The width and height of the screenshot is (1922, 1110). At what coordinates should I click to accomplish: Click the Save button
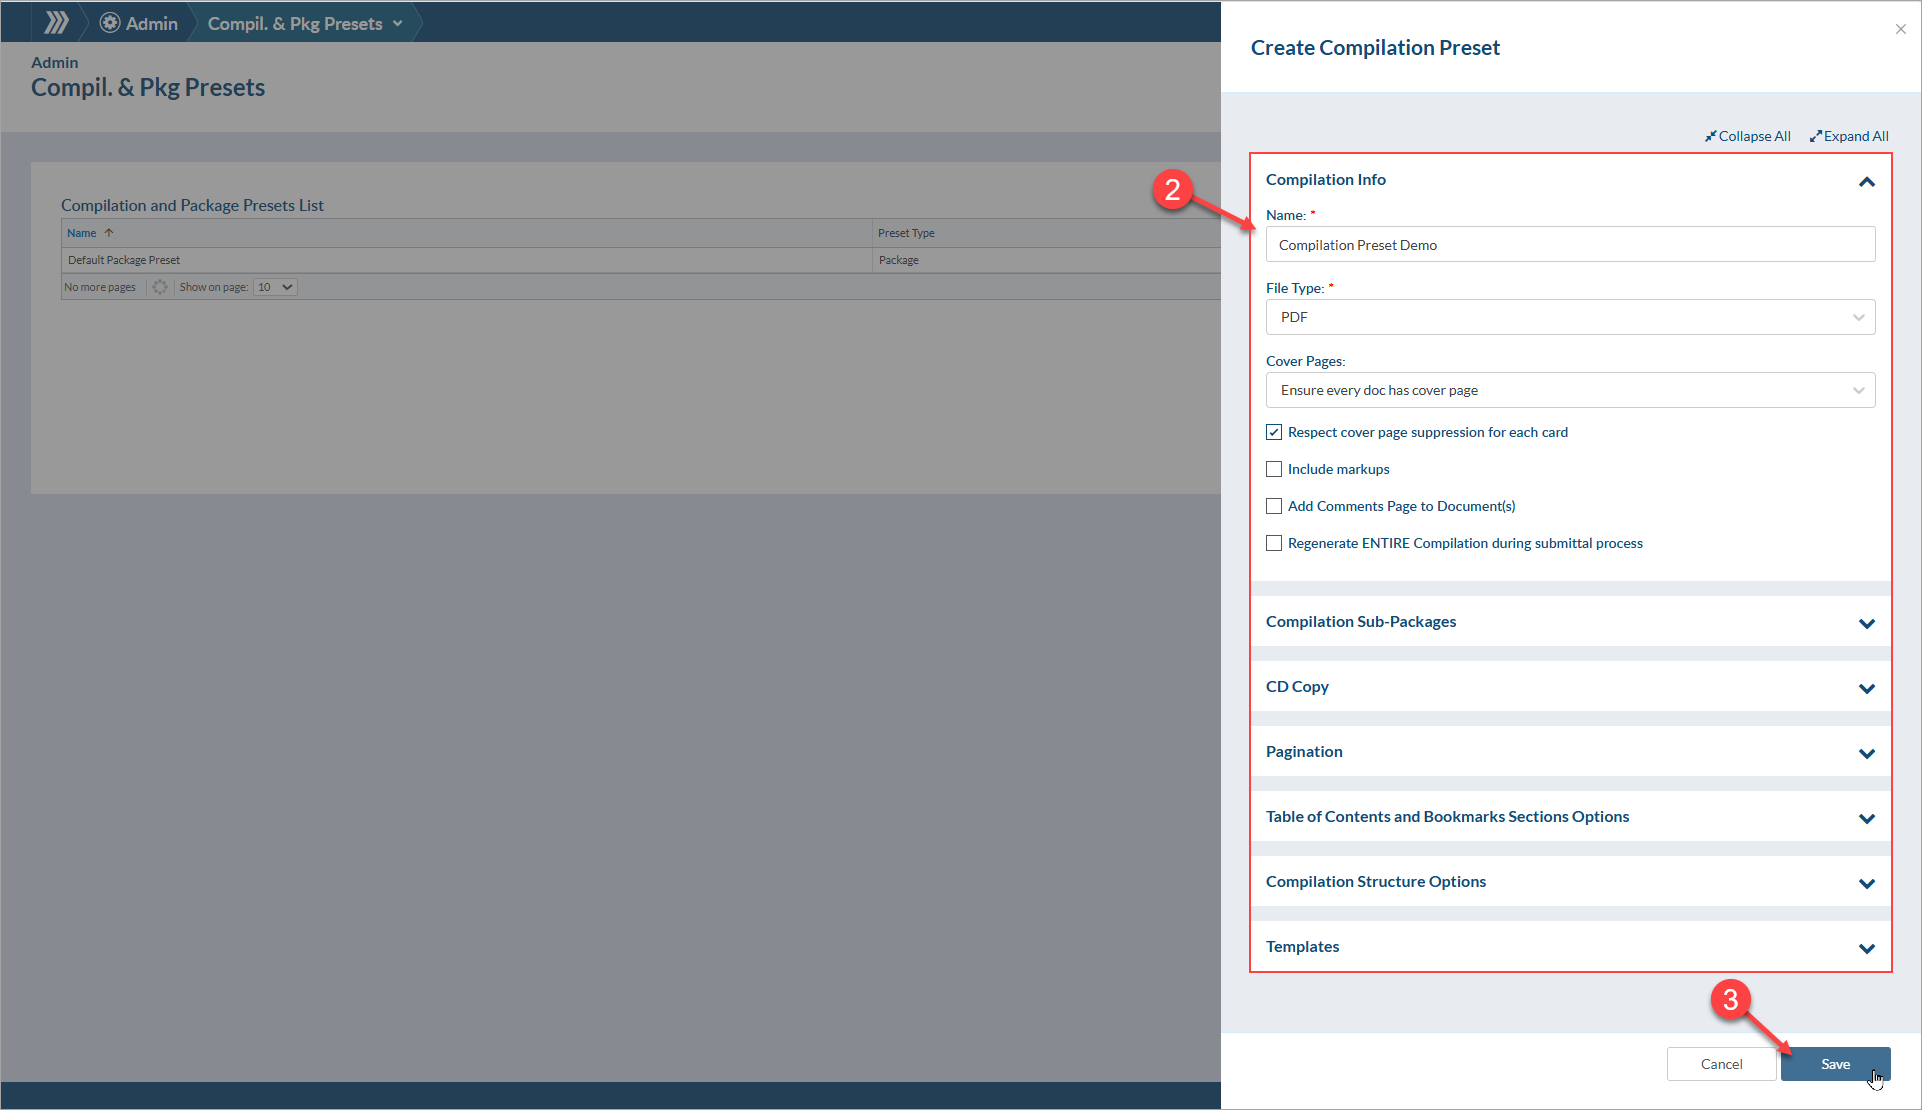coord(1834,1064)
